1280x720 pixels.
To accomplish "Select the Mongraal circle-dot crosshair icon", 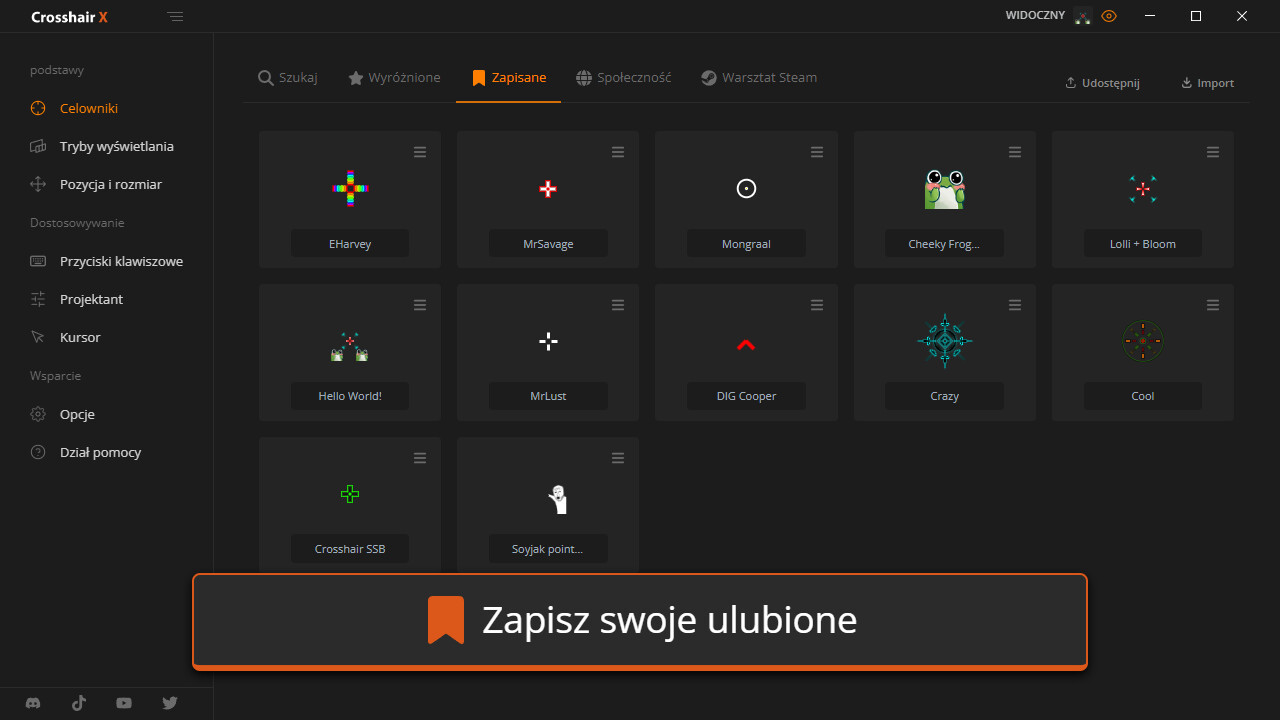I will click(746, 189).
